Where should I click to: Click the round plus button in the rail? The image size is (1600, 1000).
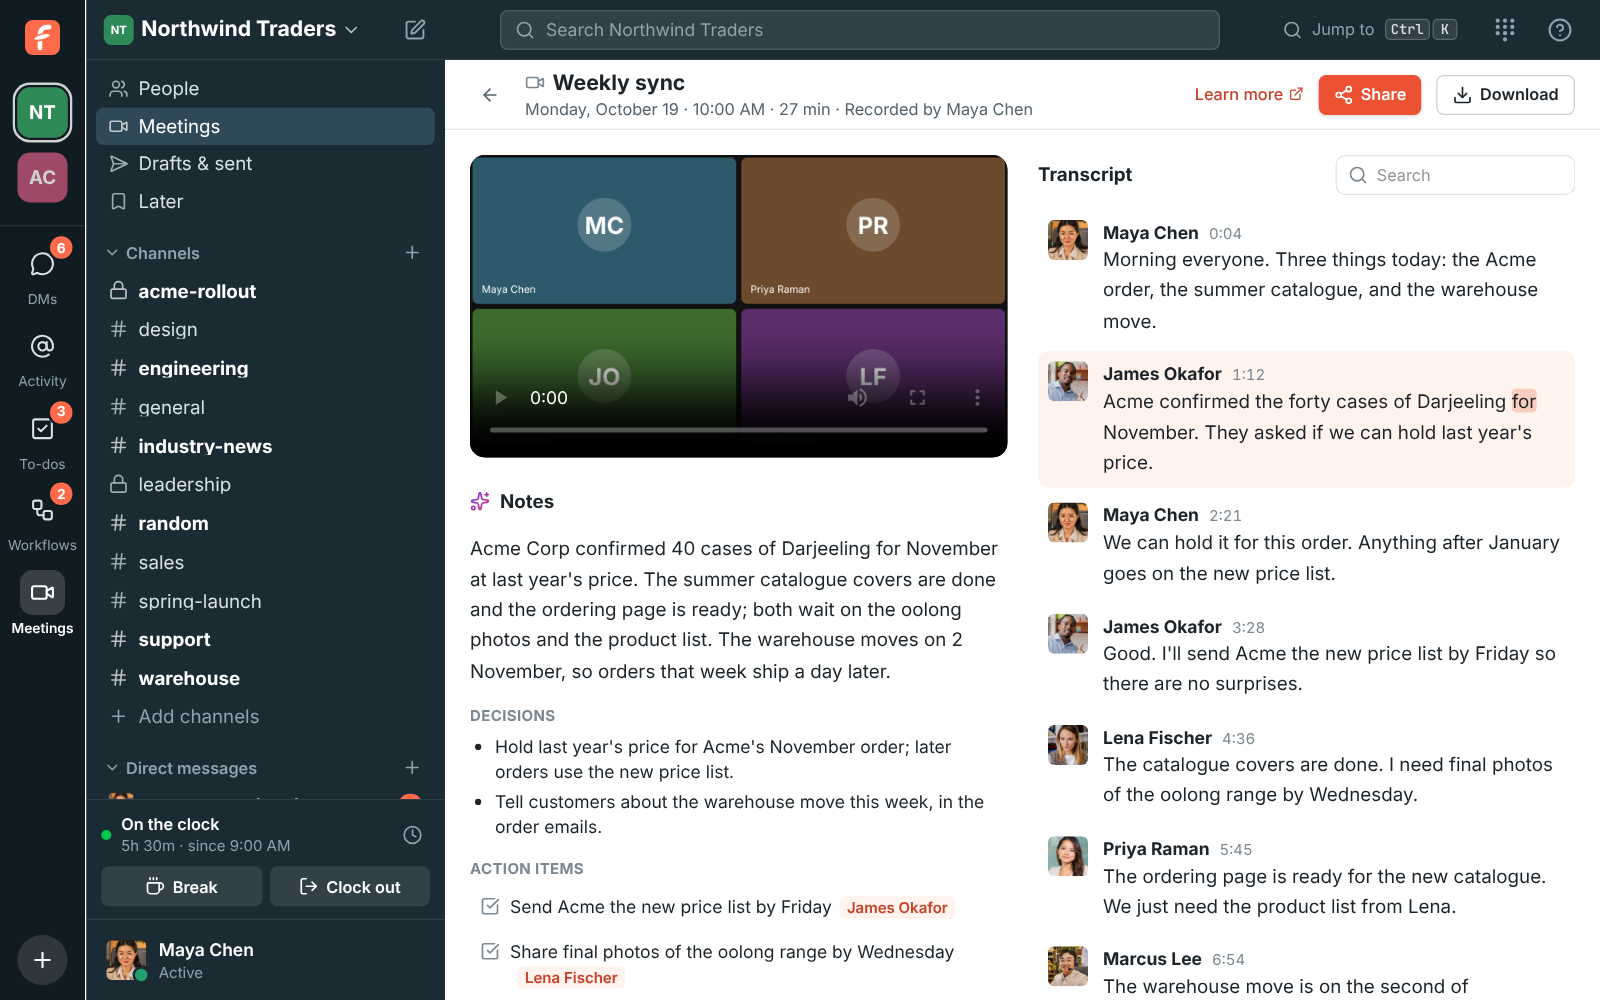tap(42, 960)
